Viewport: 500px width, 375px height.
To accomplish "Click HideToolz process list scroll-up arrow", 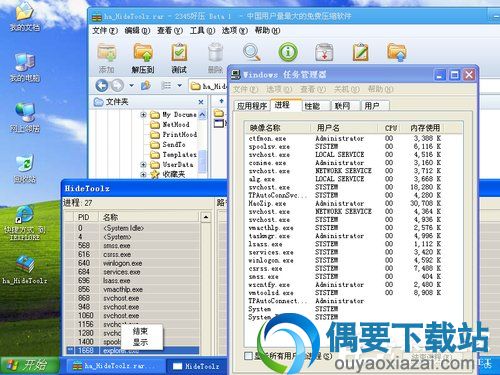I will (x=206, y=218).
